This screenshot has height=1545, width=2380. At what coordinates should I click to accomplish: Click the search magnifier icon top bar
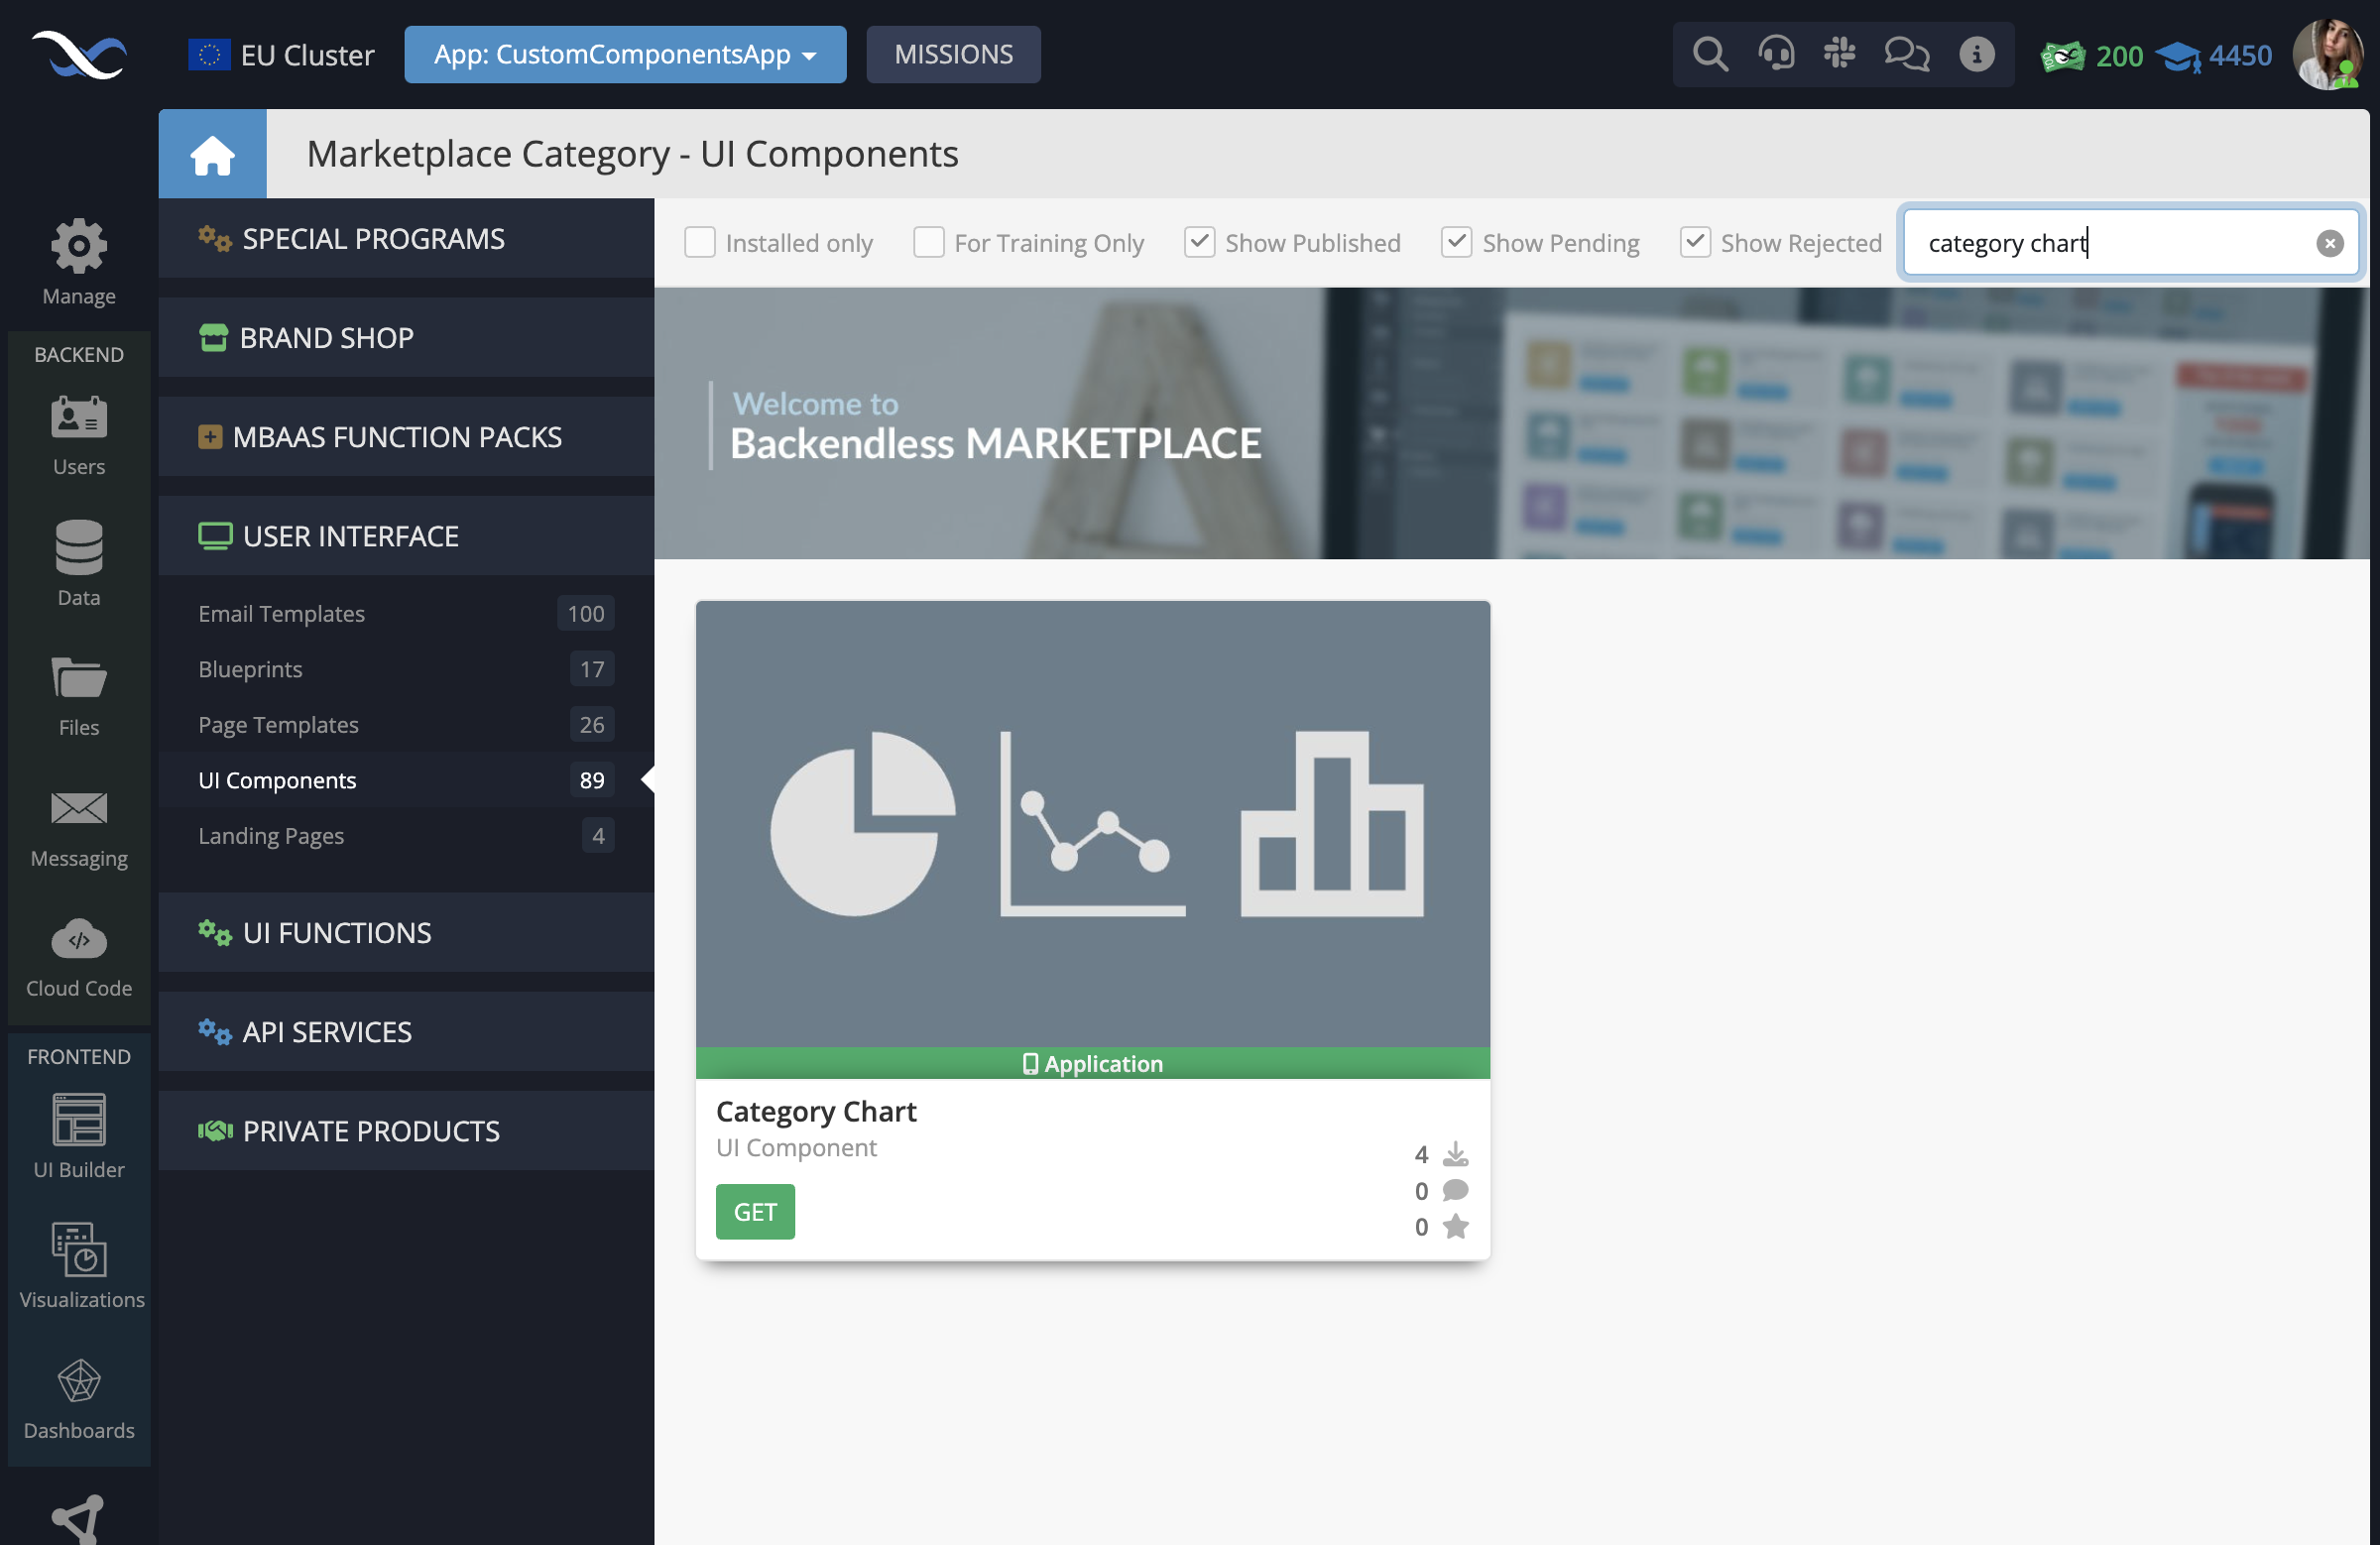(x=1711, y=54)
